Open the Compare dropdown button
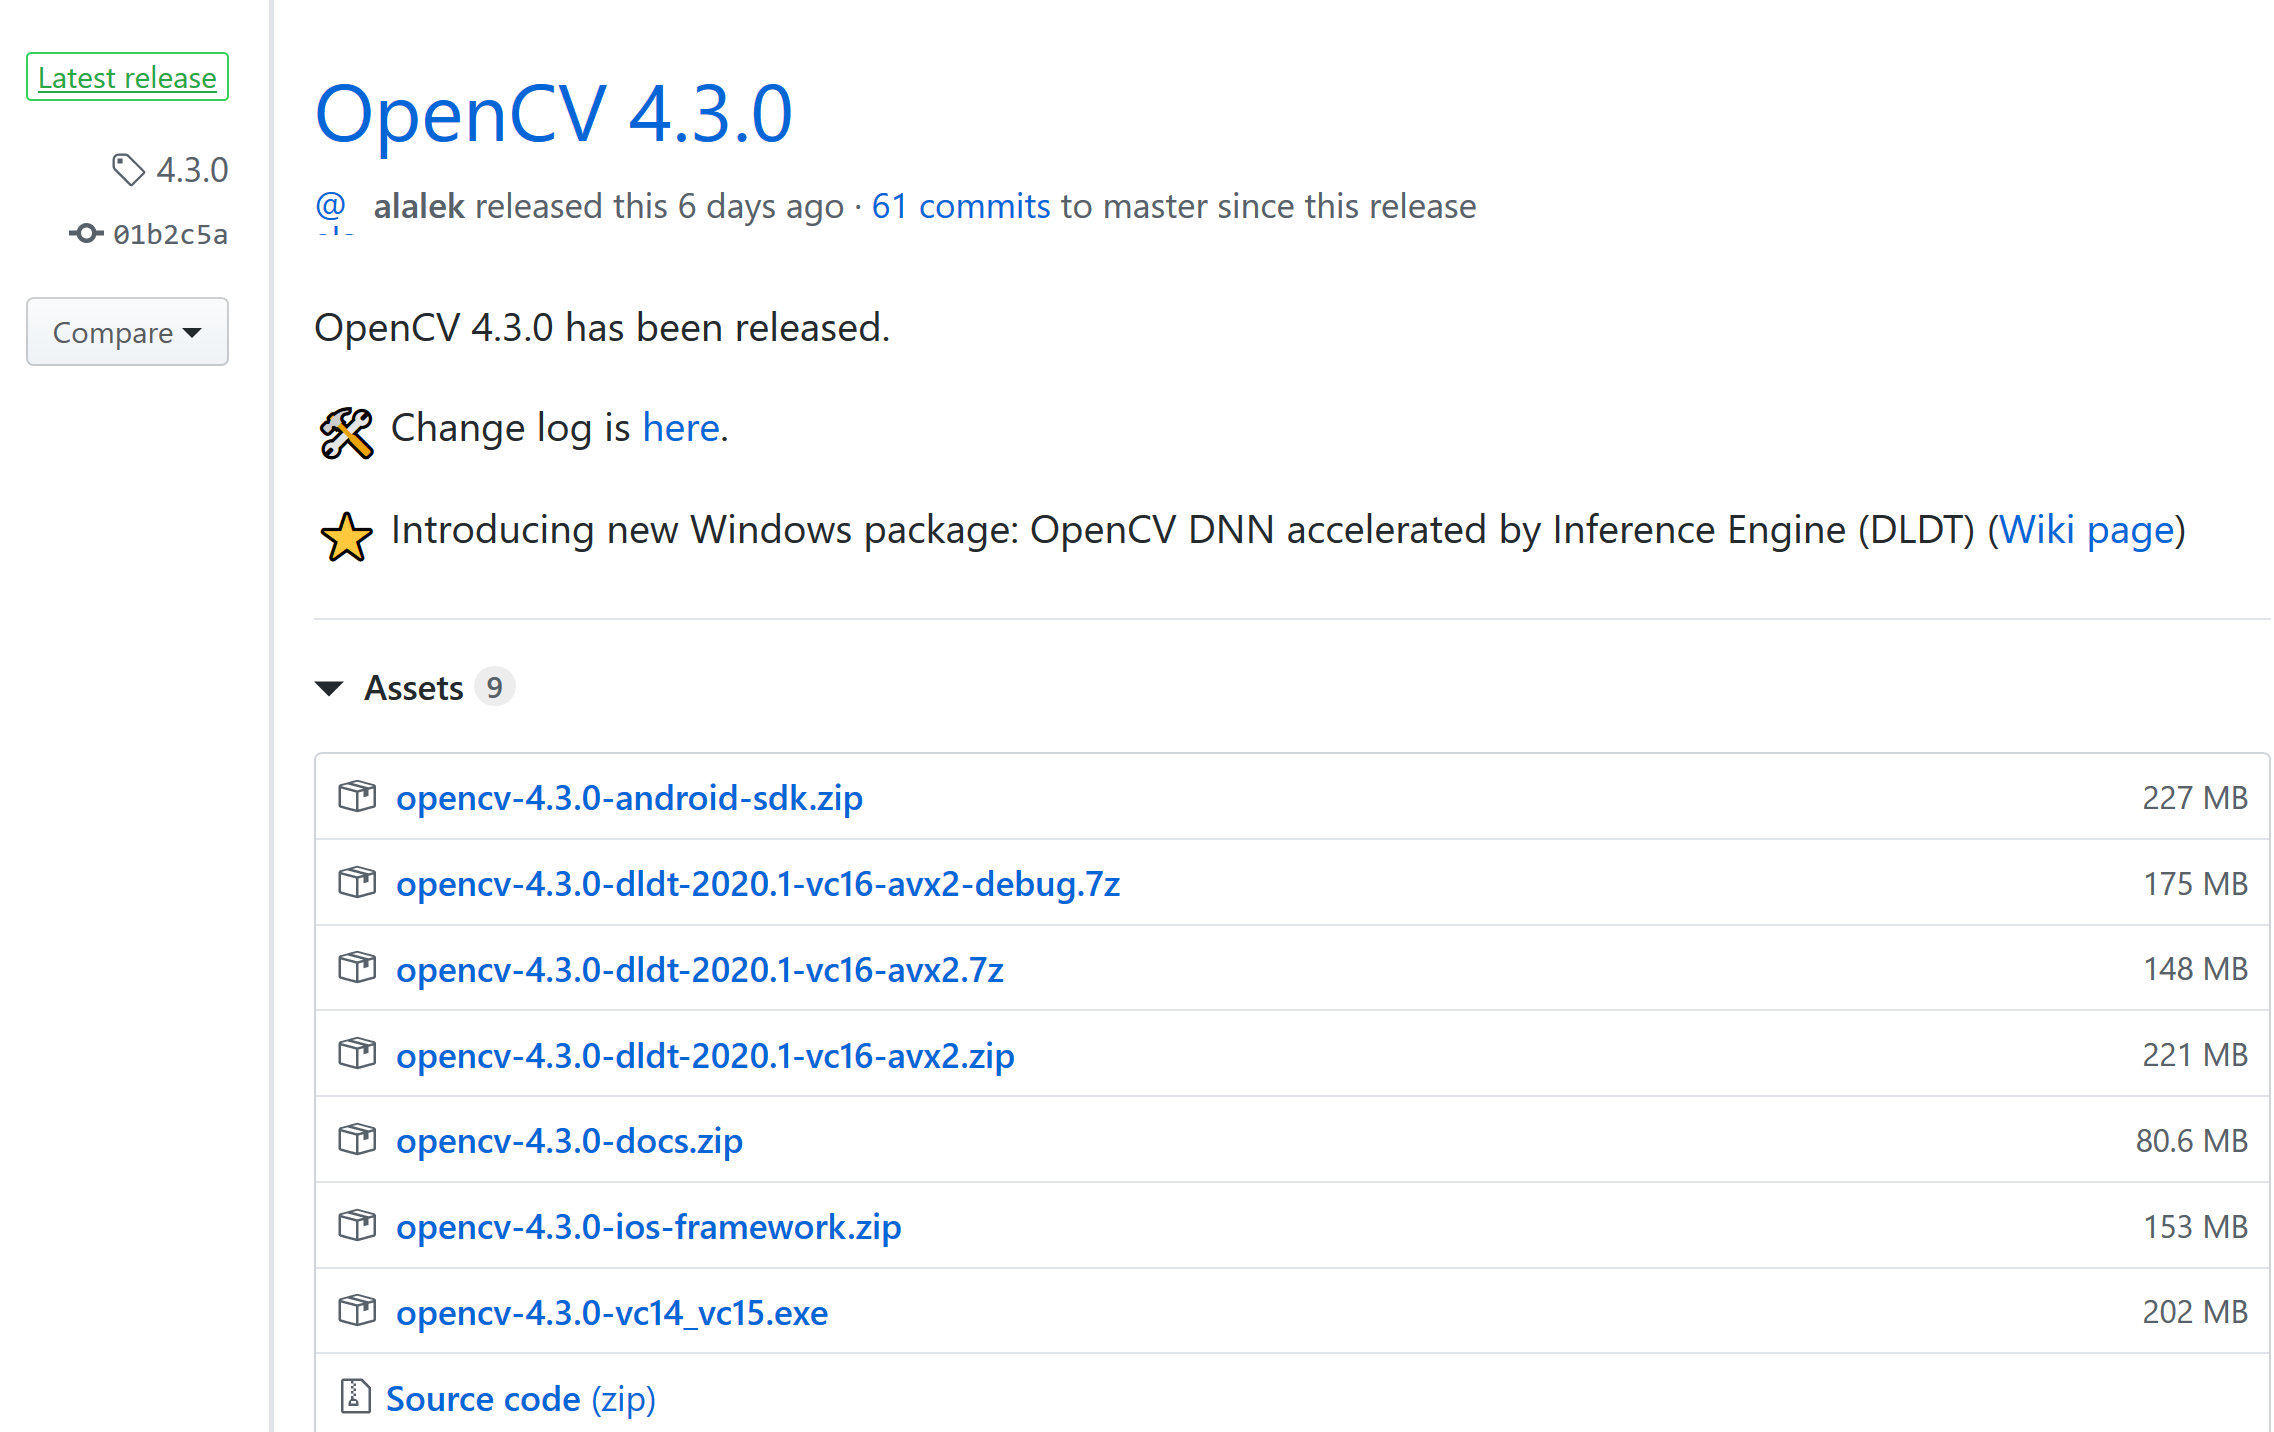 [127, 332]
